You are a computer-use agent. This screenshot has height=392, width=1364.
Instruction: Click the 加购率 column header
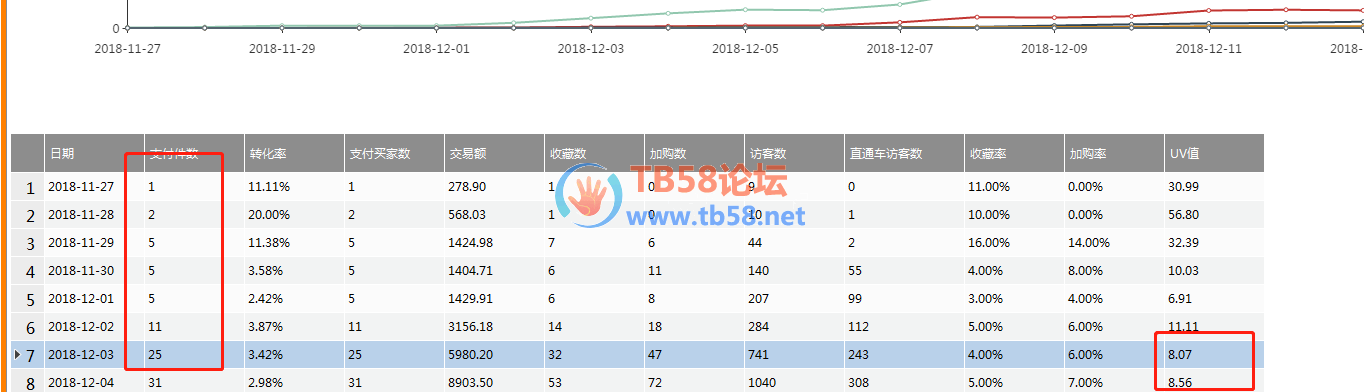point(1114,153)
